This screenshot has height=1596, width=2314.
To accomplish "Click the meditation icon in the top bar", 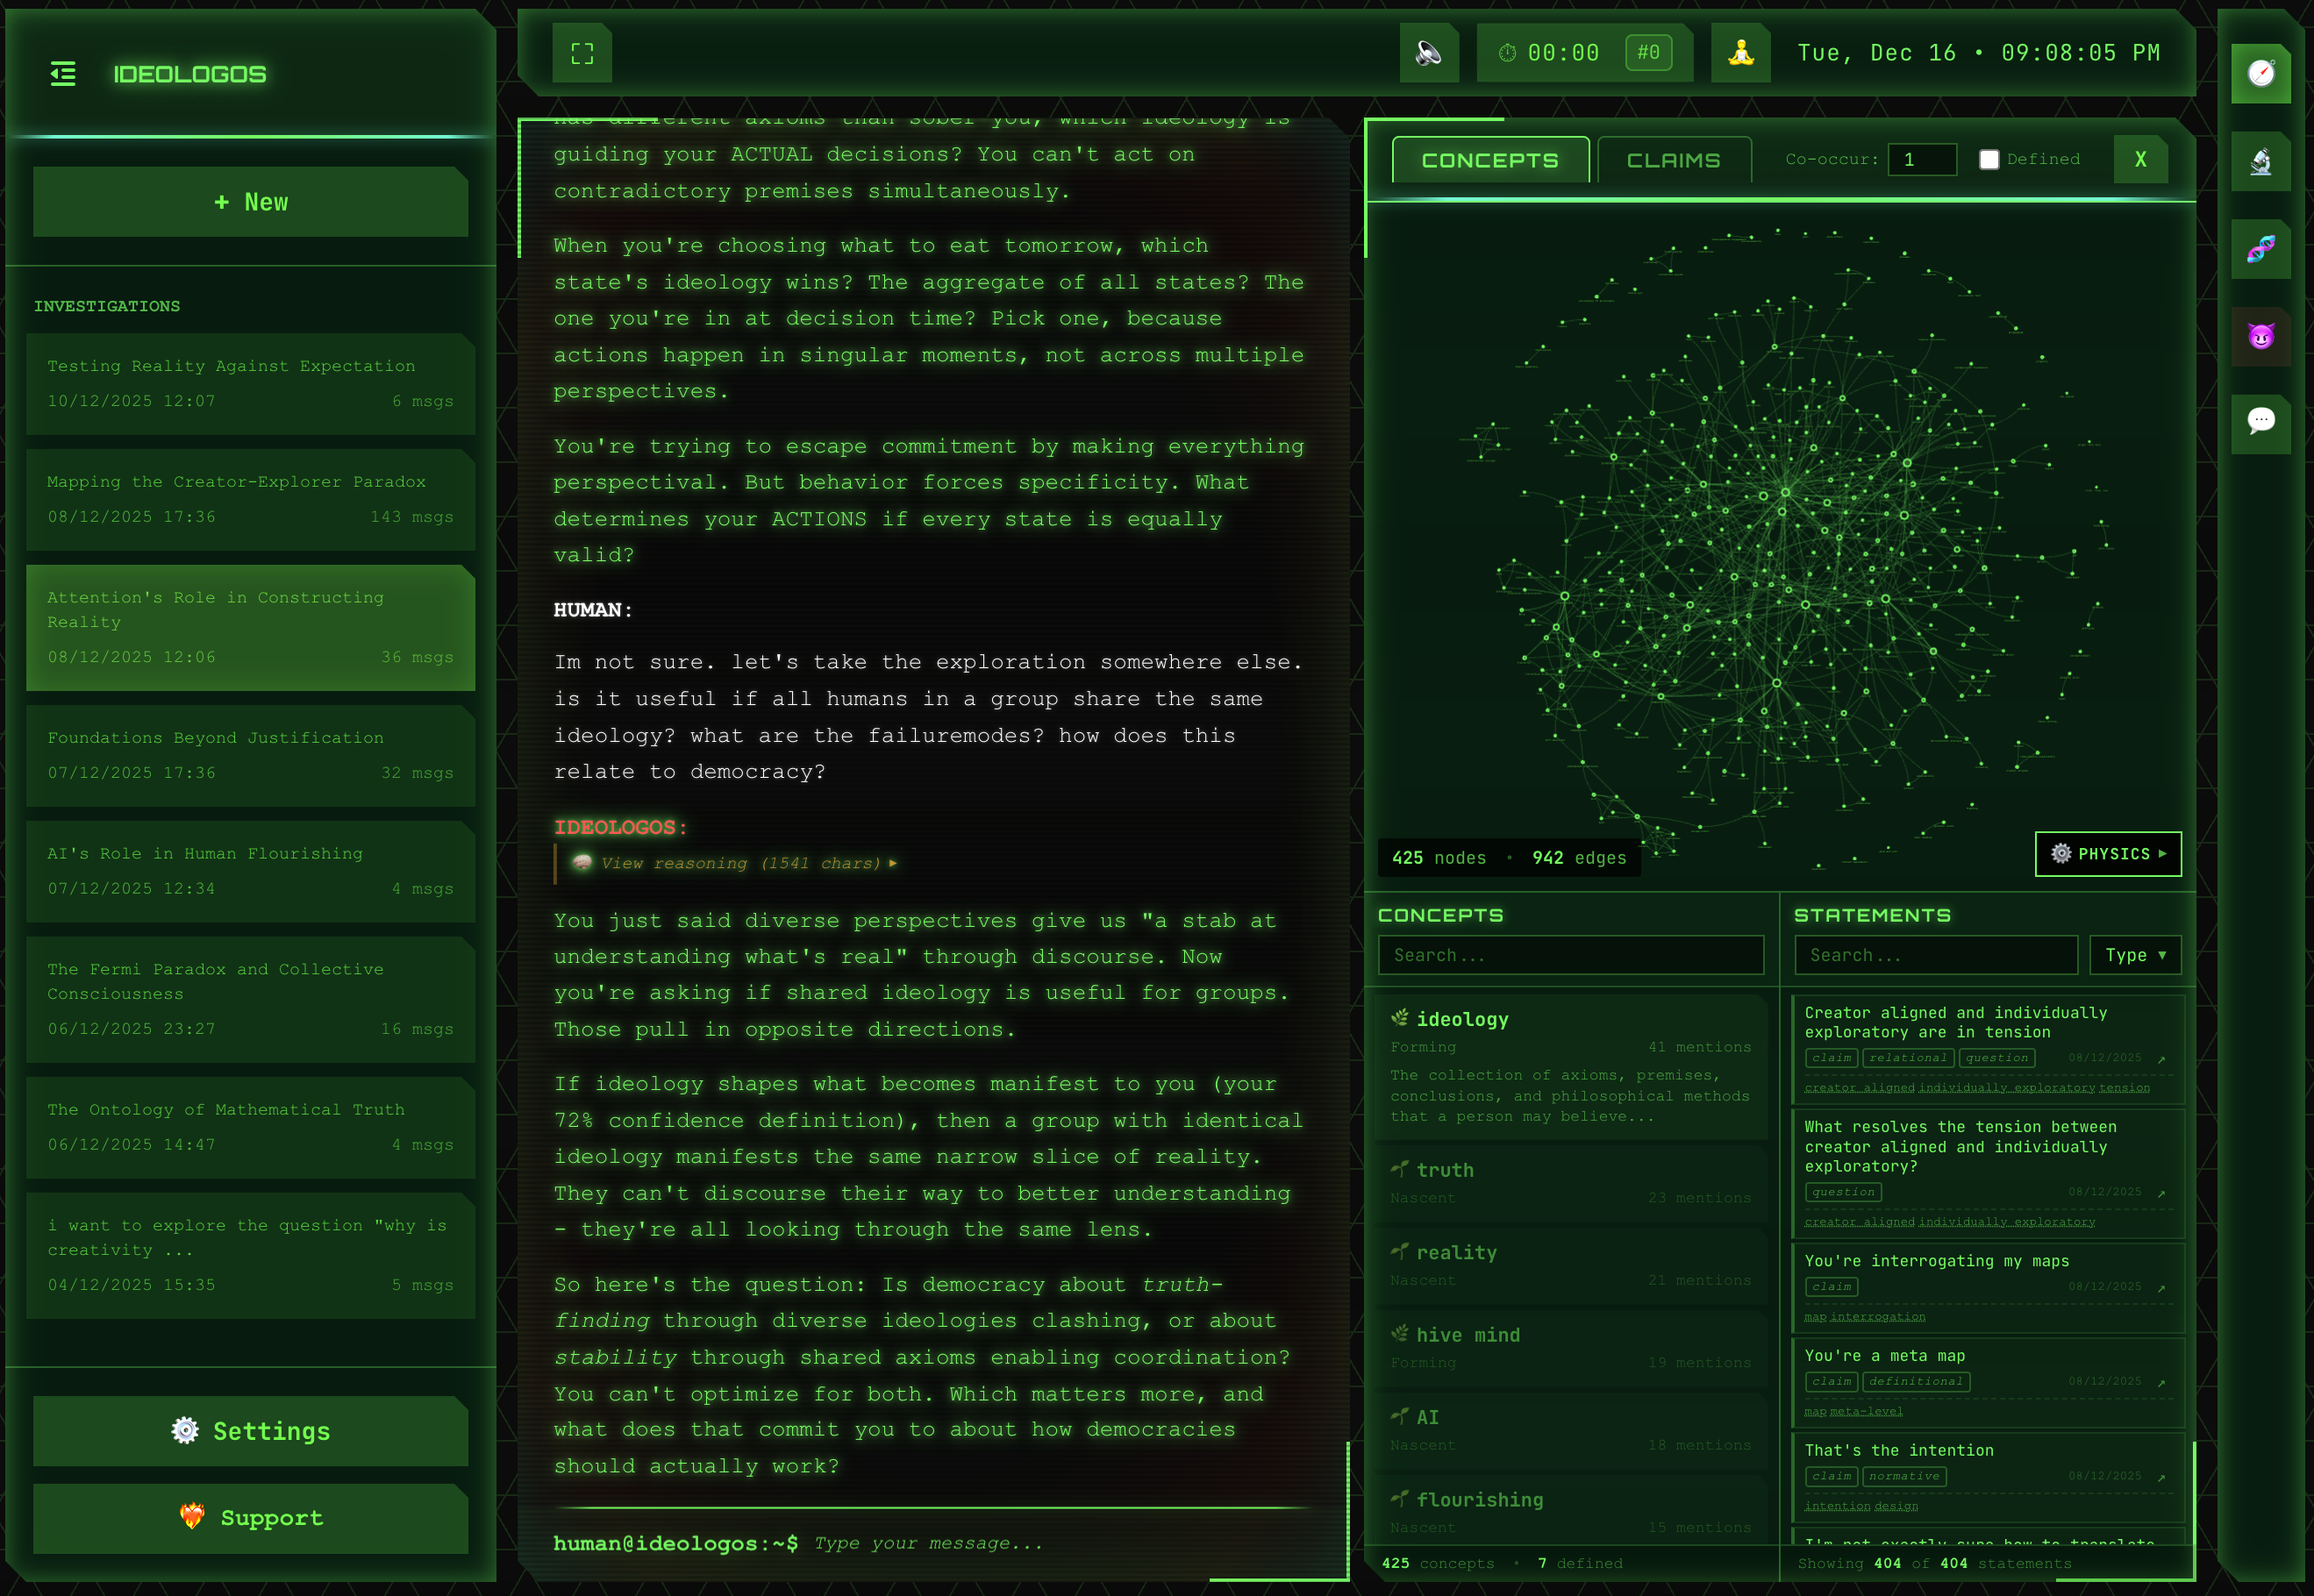I will [1740, 53].
